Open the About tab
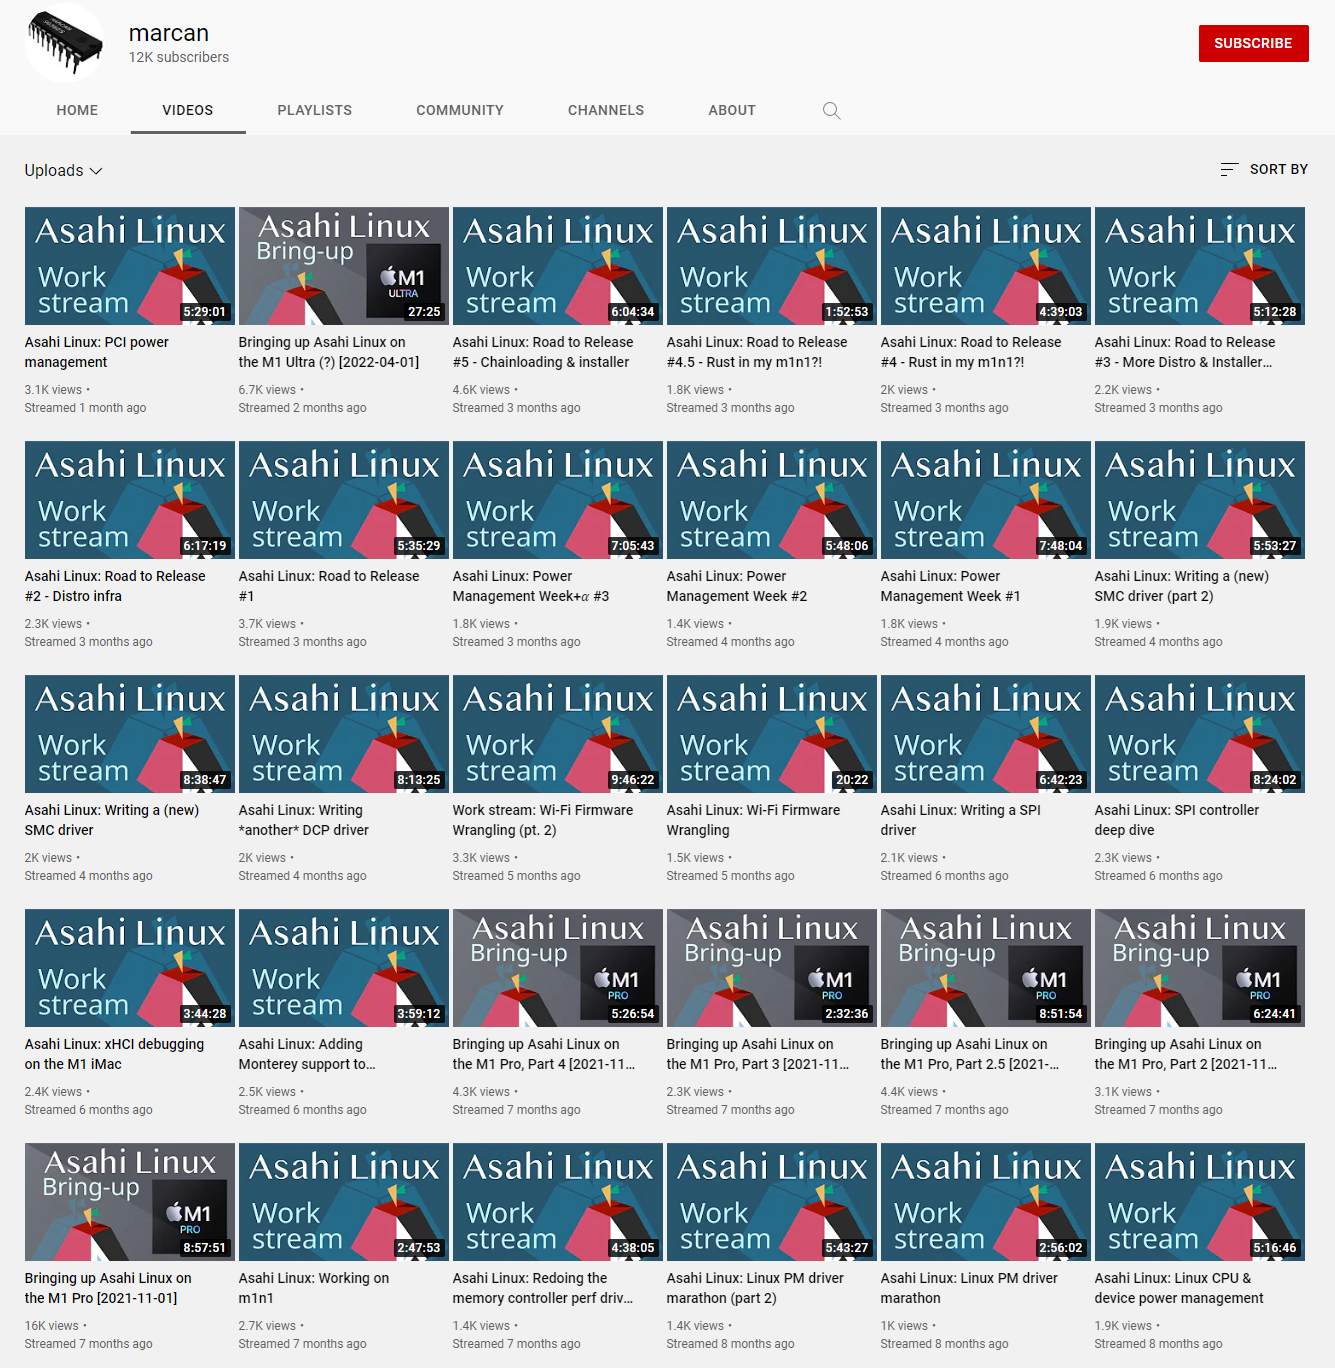Viewport: 1335px width, 1368px height. (x=732, y=110)
